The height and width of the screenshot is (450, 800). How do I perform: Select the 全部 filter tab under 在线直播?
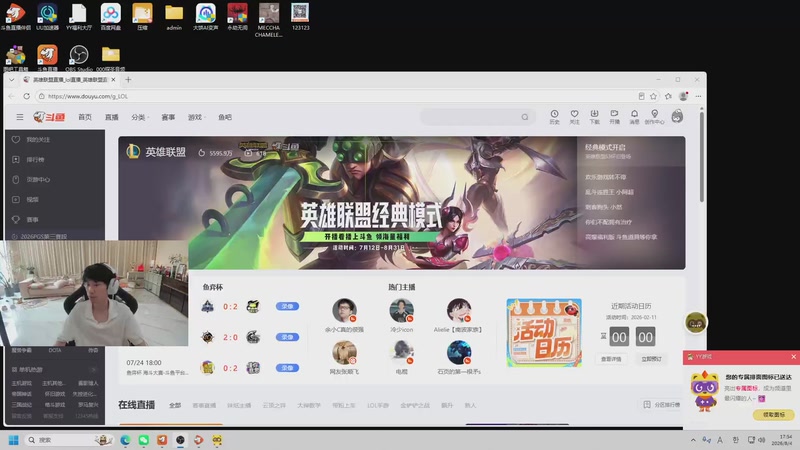175,405
